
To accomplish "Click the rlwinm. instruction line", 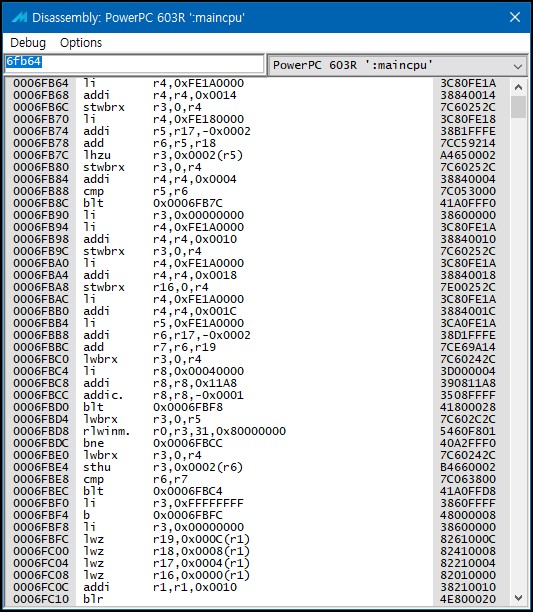I will tap(258, 431).
